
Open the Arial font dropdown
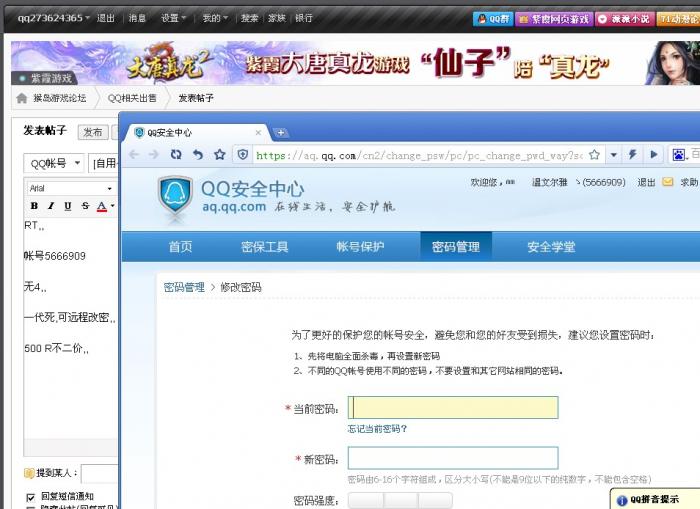coord(70,188)
